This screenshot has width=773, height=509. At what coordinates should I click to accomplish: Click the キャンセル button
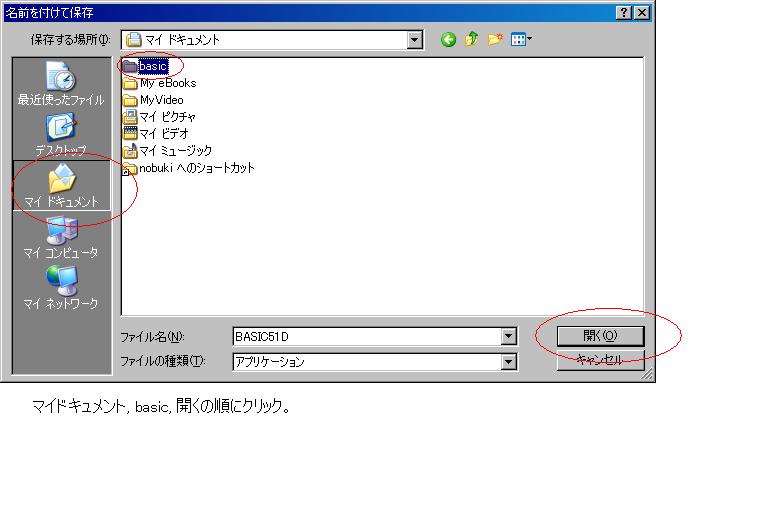(600, 360)
